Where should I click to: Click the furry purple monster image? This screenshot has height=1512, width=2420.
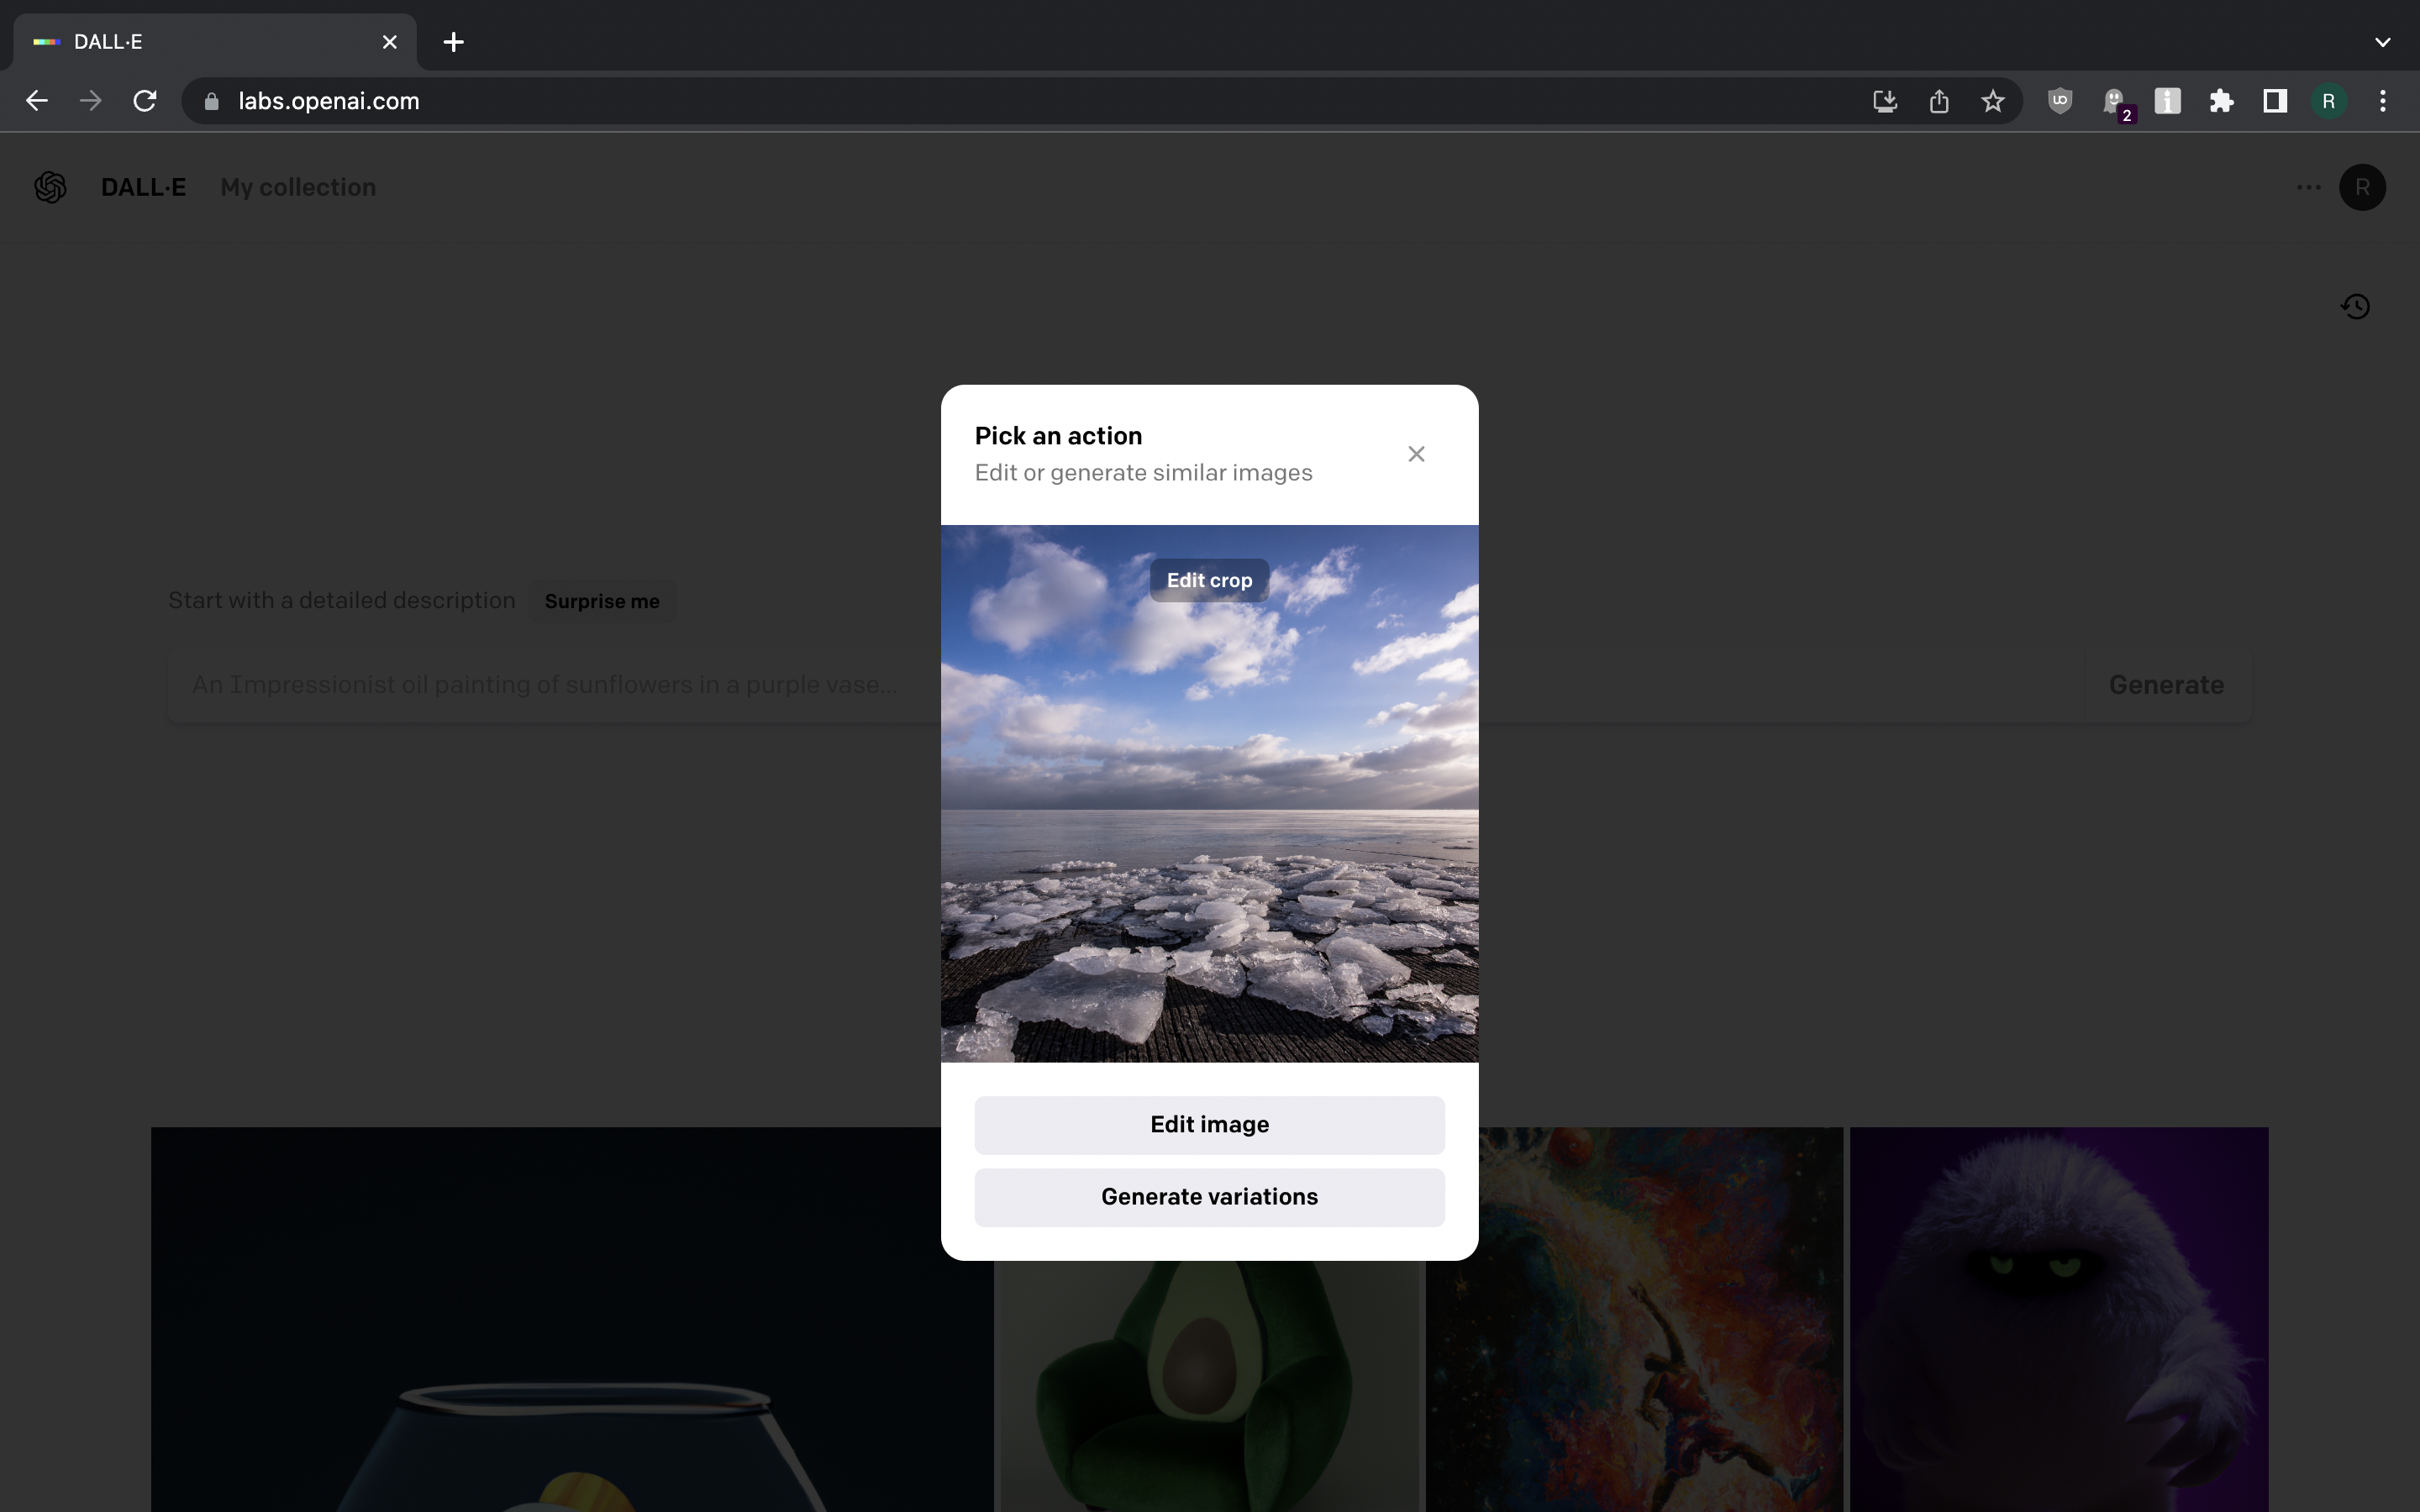click(2059, 1320)
